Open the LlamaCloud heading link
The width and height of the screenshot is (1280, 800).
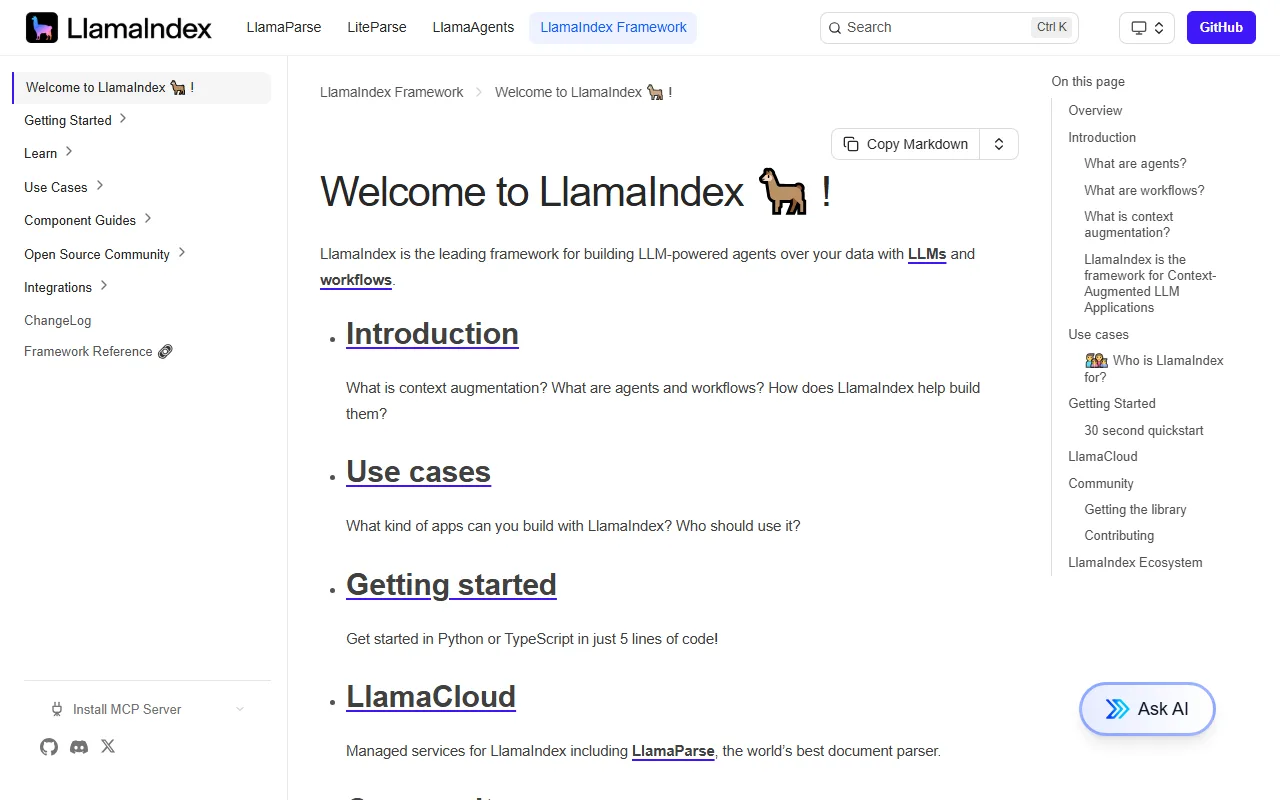click(431, 697)
